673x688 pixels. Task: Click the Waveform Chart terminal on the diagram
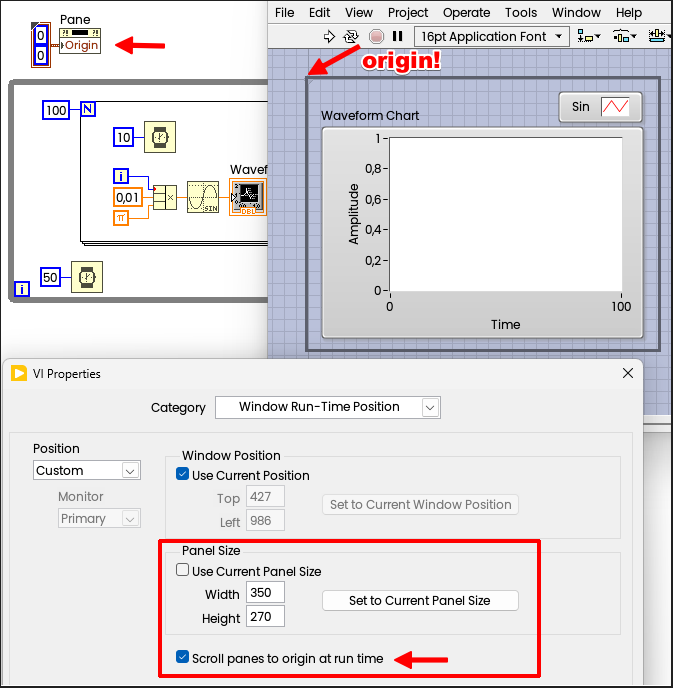coord(248,197)
